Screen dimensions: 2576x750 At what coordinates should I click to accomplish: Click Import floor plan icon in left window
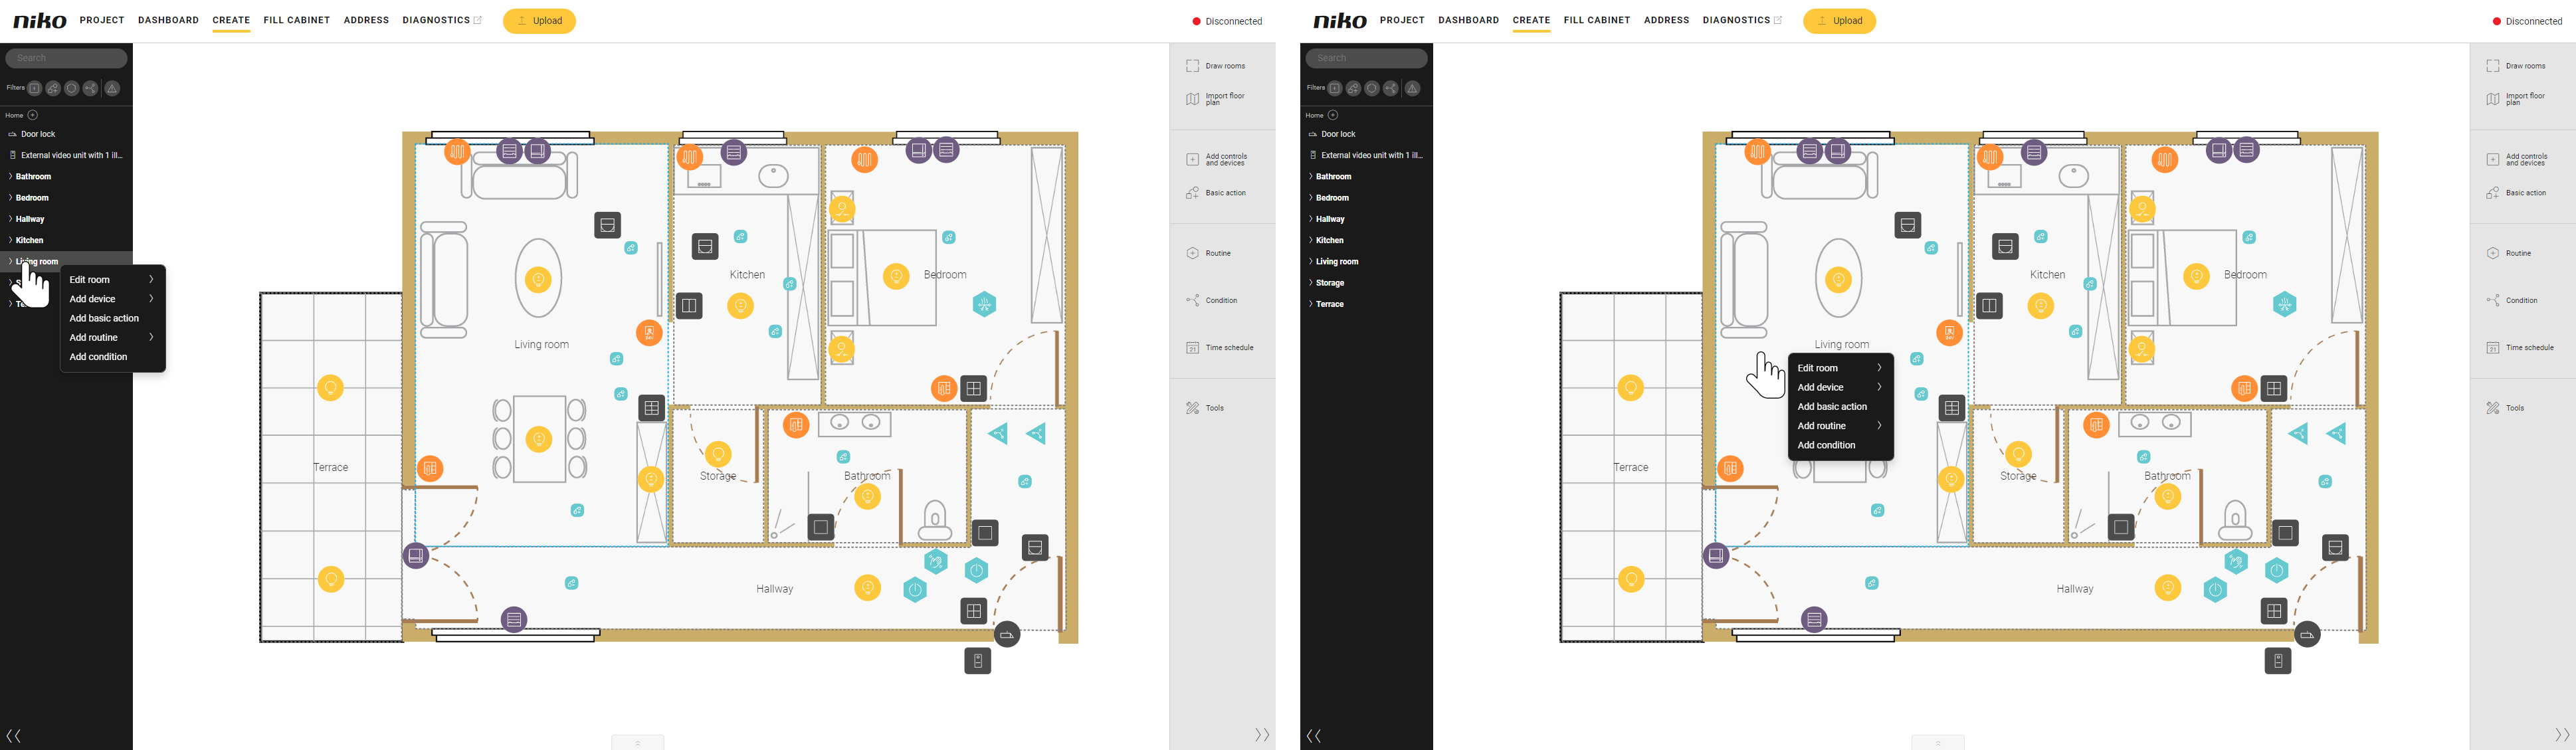1192,99
